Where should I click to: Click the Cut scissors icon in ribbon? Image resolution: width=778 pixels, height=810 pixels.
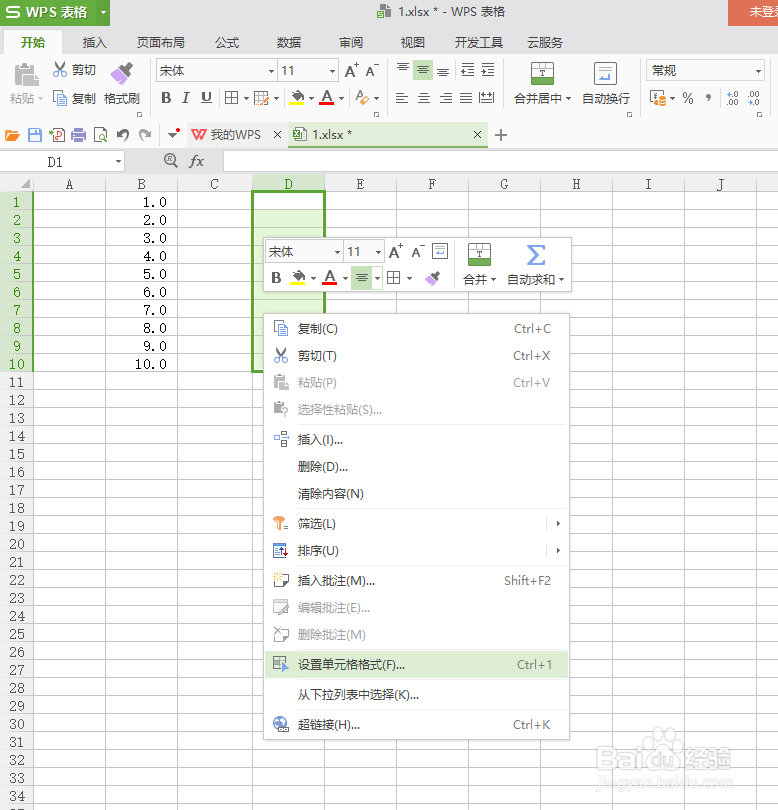[x=60, y=70]
